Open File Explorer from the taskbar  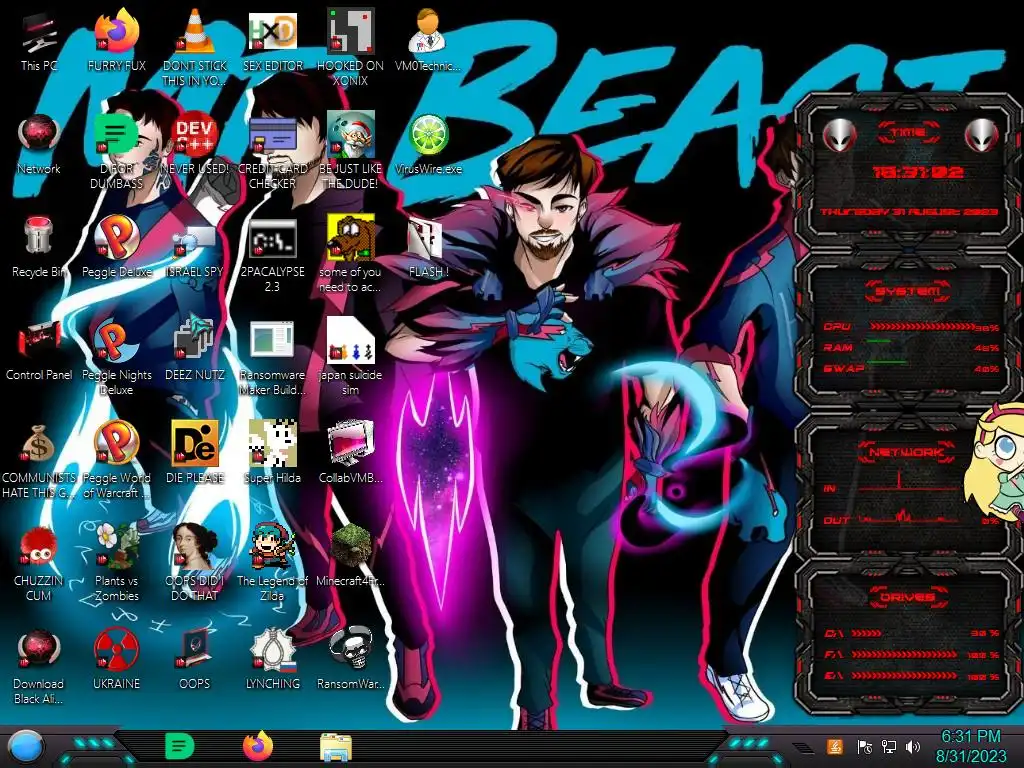pos(336,747)
